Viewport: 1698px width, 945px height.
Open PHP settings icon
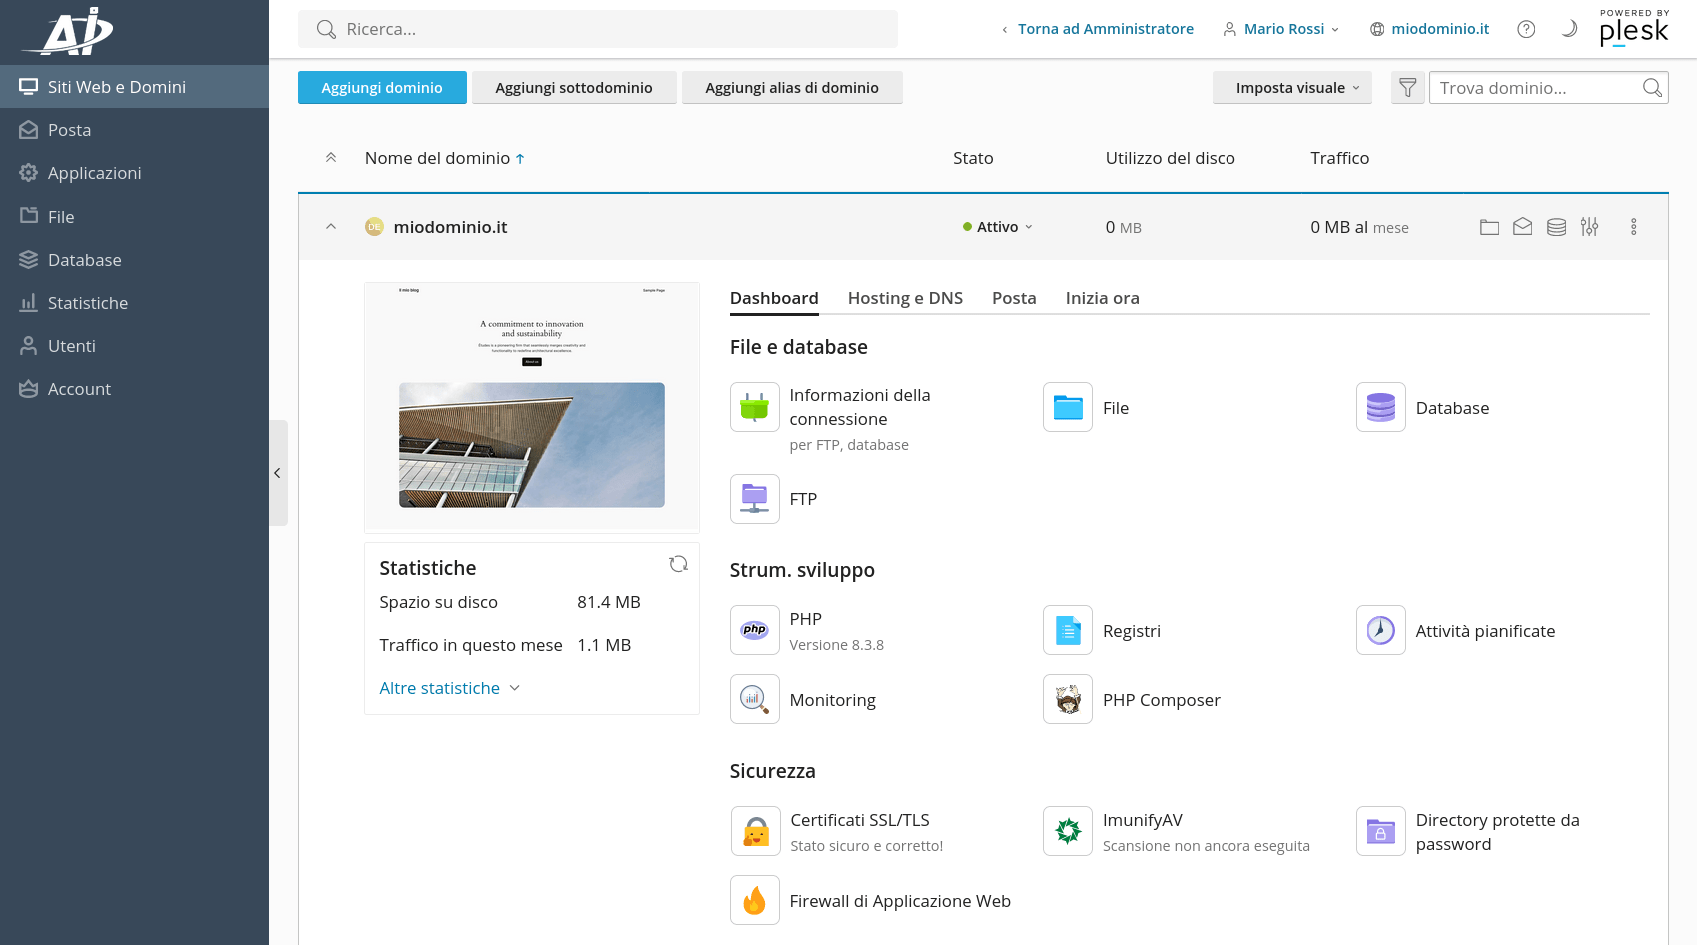(x=755, y=630)
